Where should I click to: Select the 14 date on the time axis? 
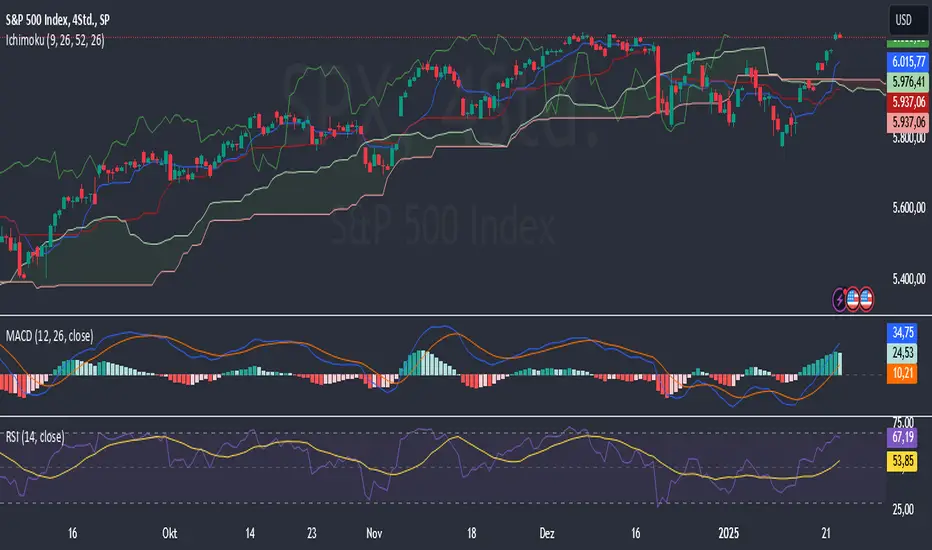(250, 533)
